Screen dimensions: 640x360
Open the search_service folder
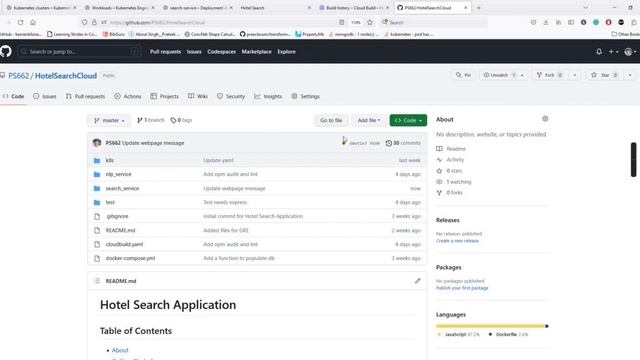click(122, 189)
